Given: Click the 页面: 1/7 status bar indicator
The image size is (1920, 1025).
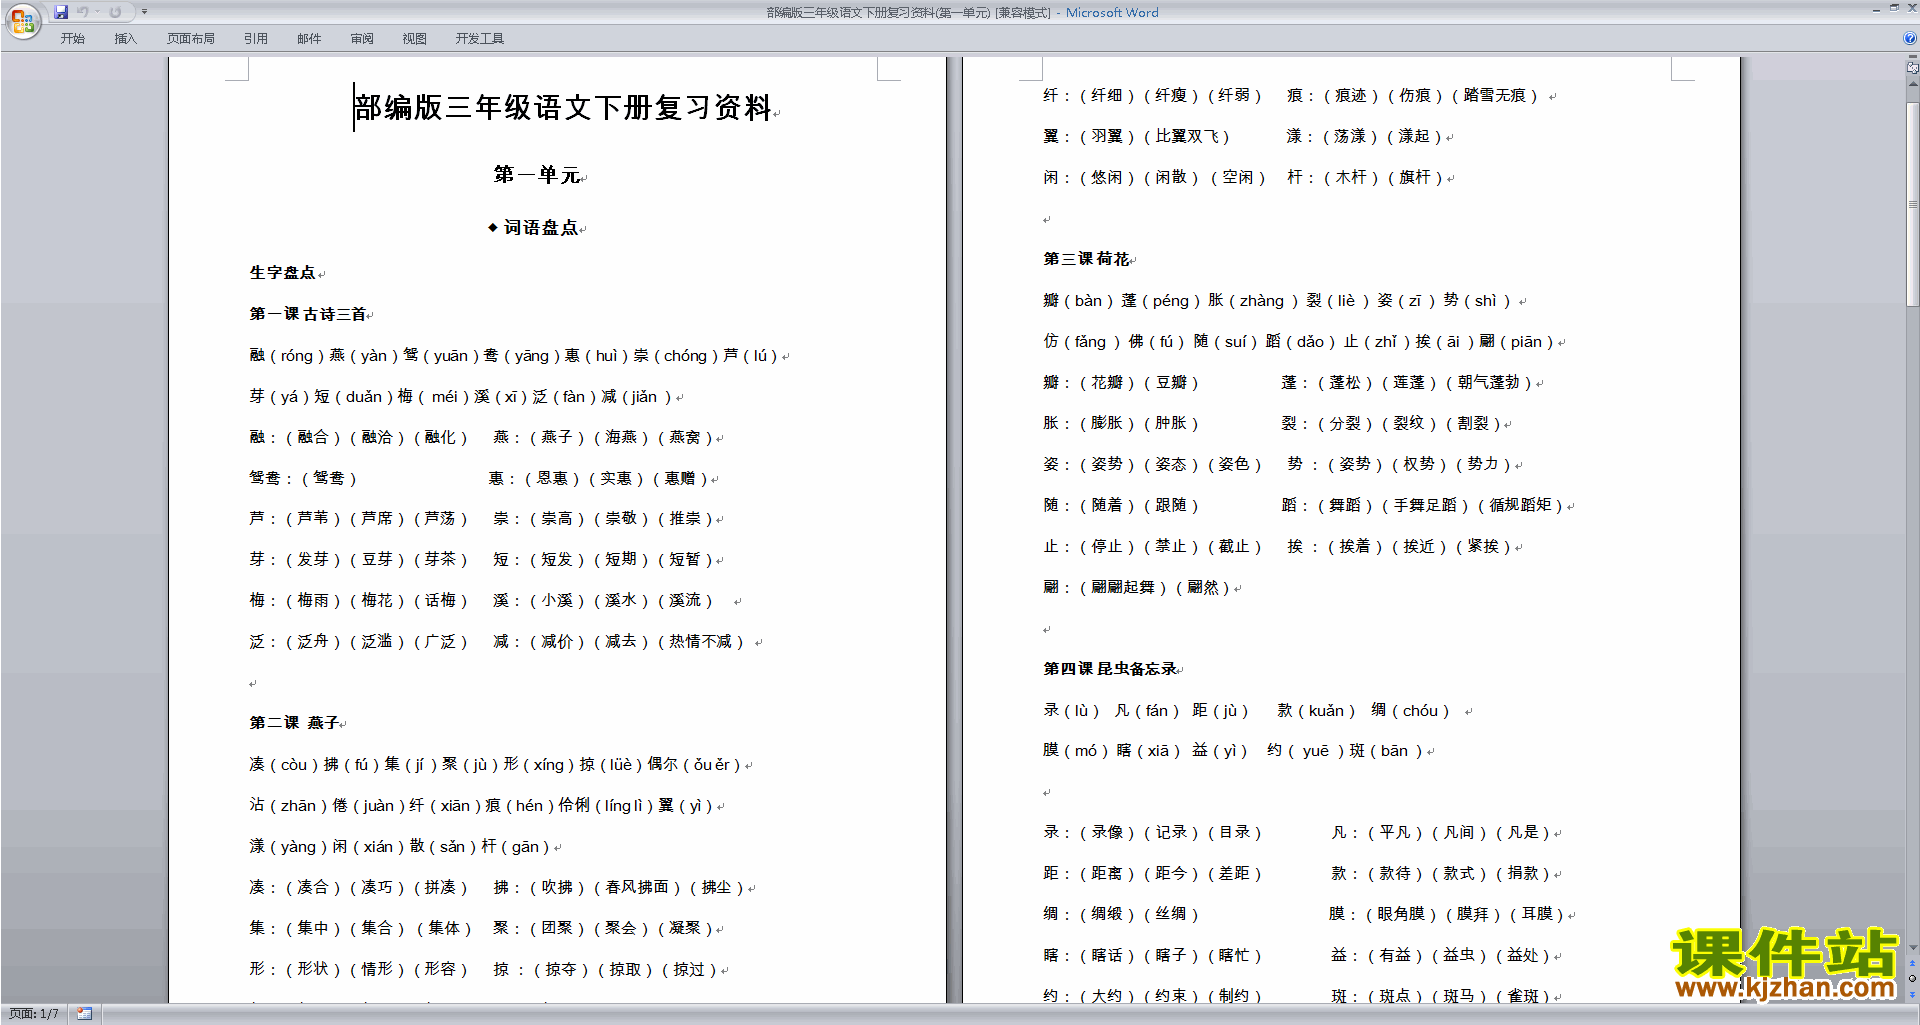Looking at the screenshot, I should click(34, 1014).
